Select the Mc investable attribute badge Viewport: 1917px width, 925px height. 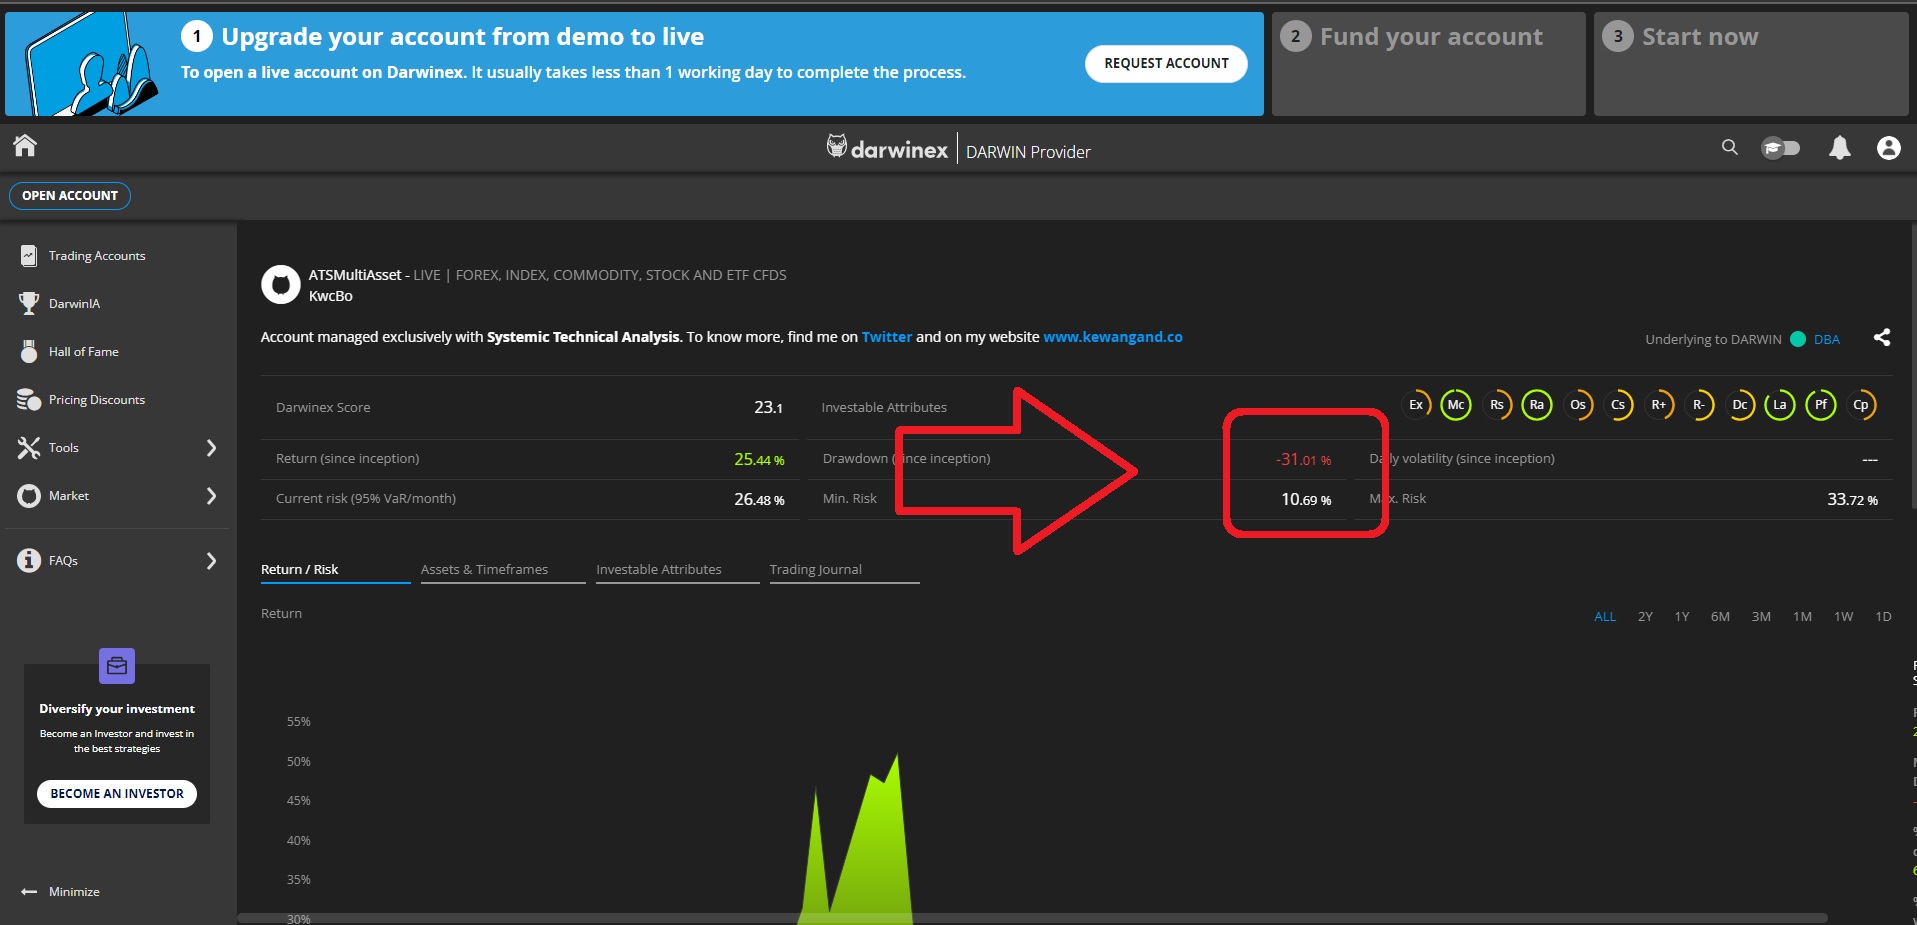(x=1456, y=405)
